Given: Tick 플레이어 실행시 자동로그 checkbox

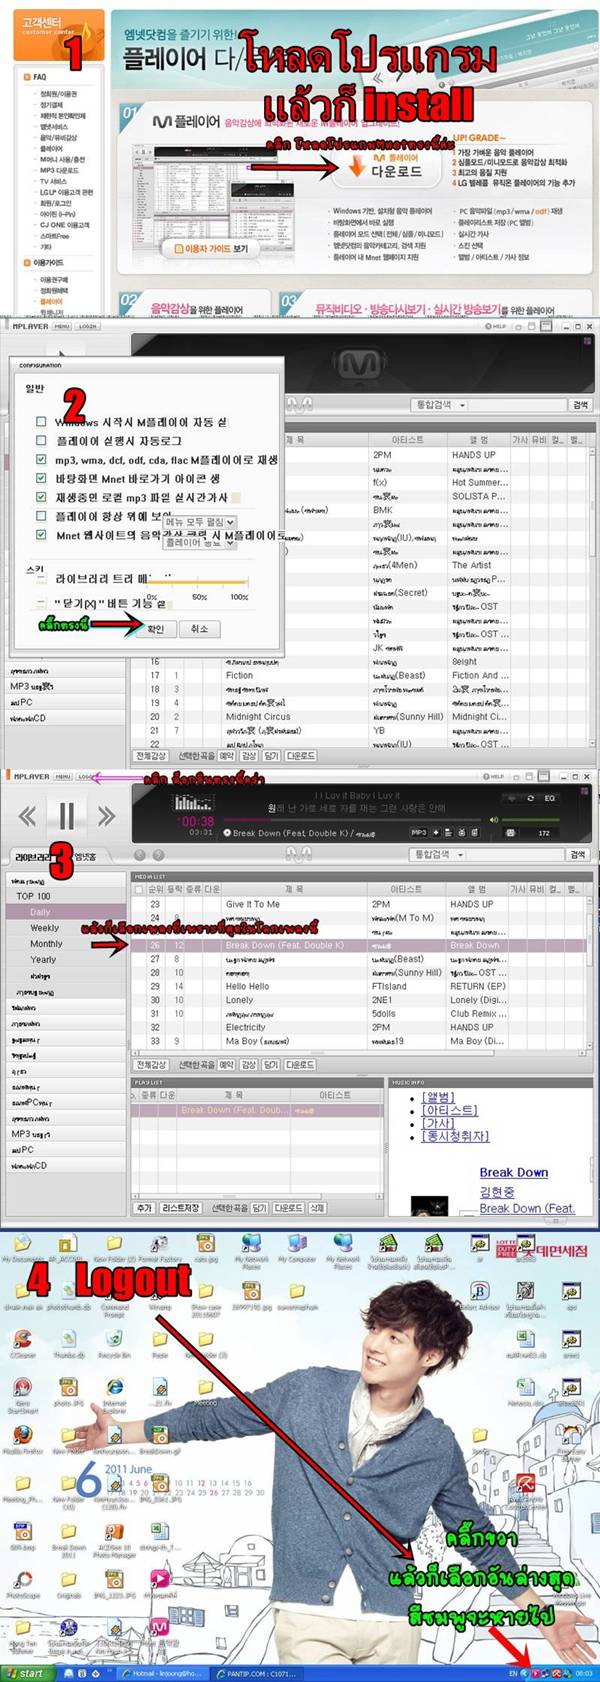Looking at the screenshot, I should pos(41,440).
